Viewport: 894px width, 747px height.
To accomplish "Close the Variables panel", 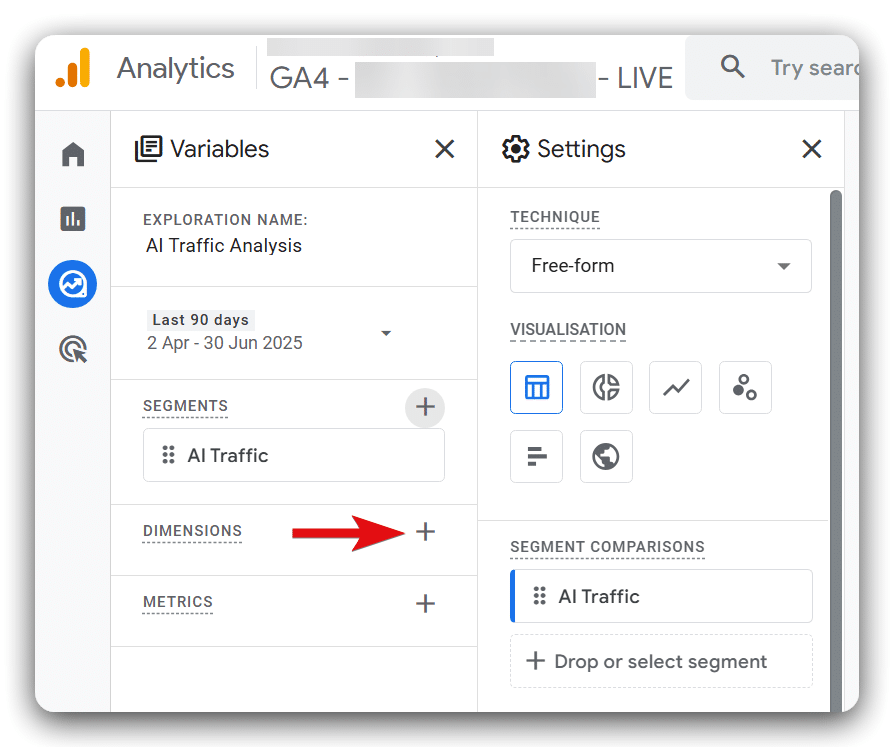I will (445, 149).
